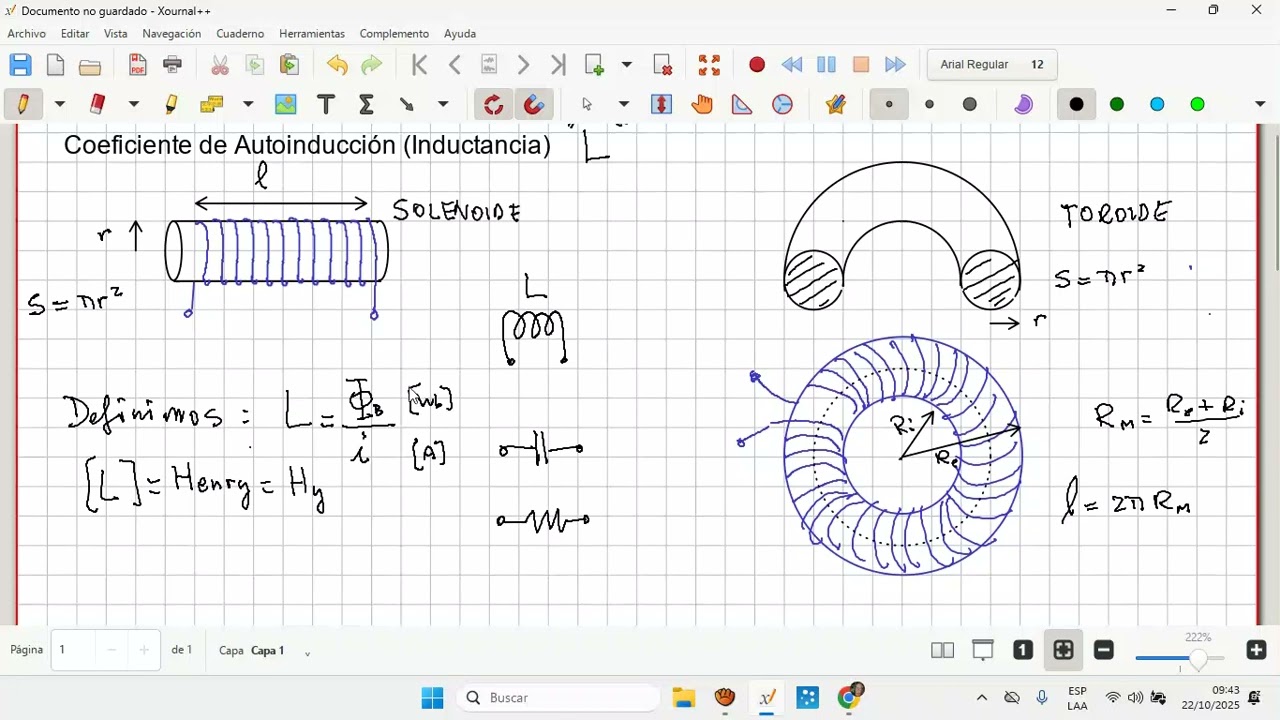
Task: Toggle presentation mode
Action: pos(983,650)
